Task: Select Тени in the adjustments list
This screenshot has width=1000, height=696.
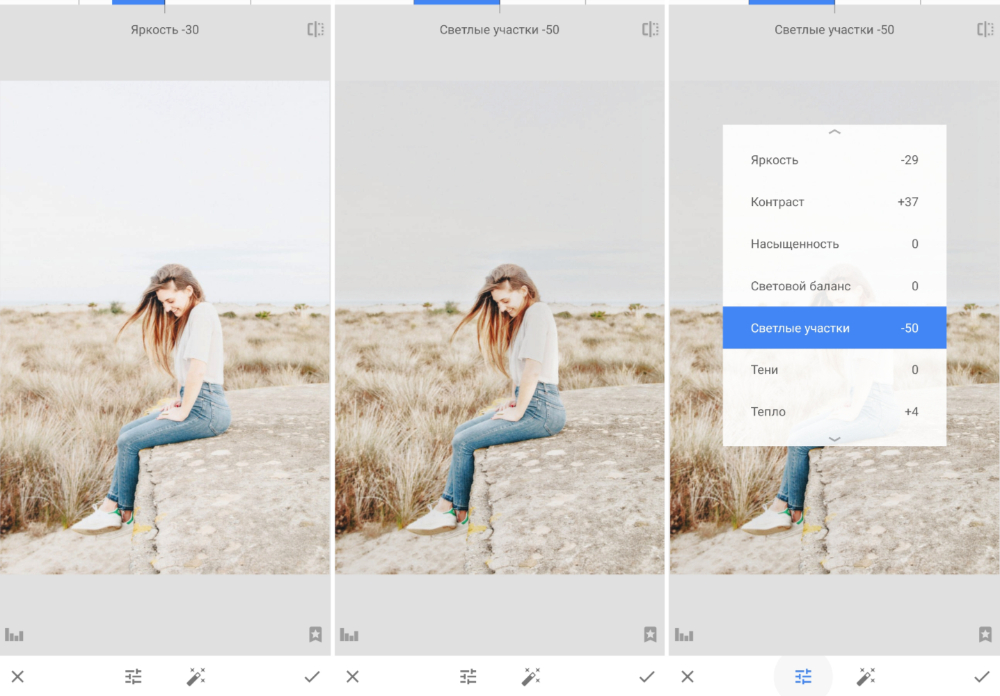Action: click(x=834, y=369)
